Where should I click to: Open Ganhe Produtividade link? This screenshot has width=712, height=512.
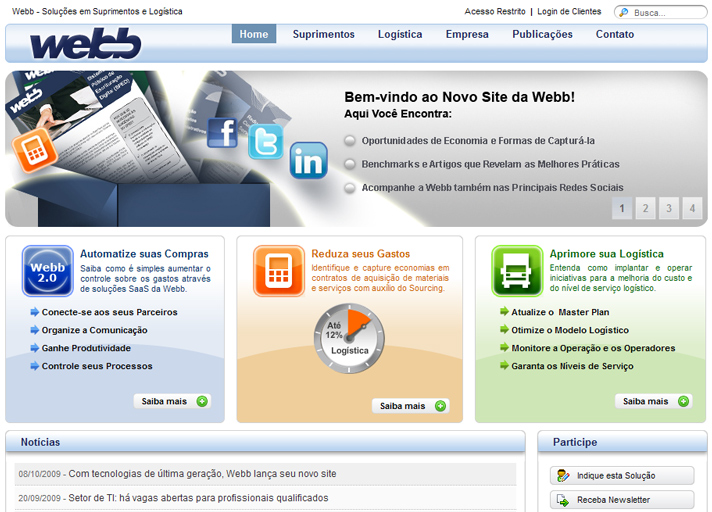(86, 348)
